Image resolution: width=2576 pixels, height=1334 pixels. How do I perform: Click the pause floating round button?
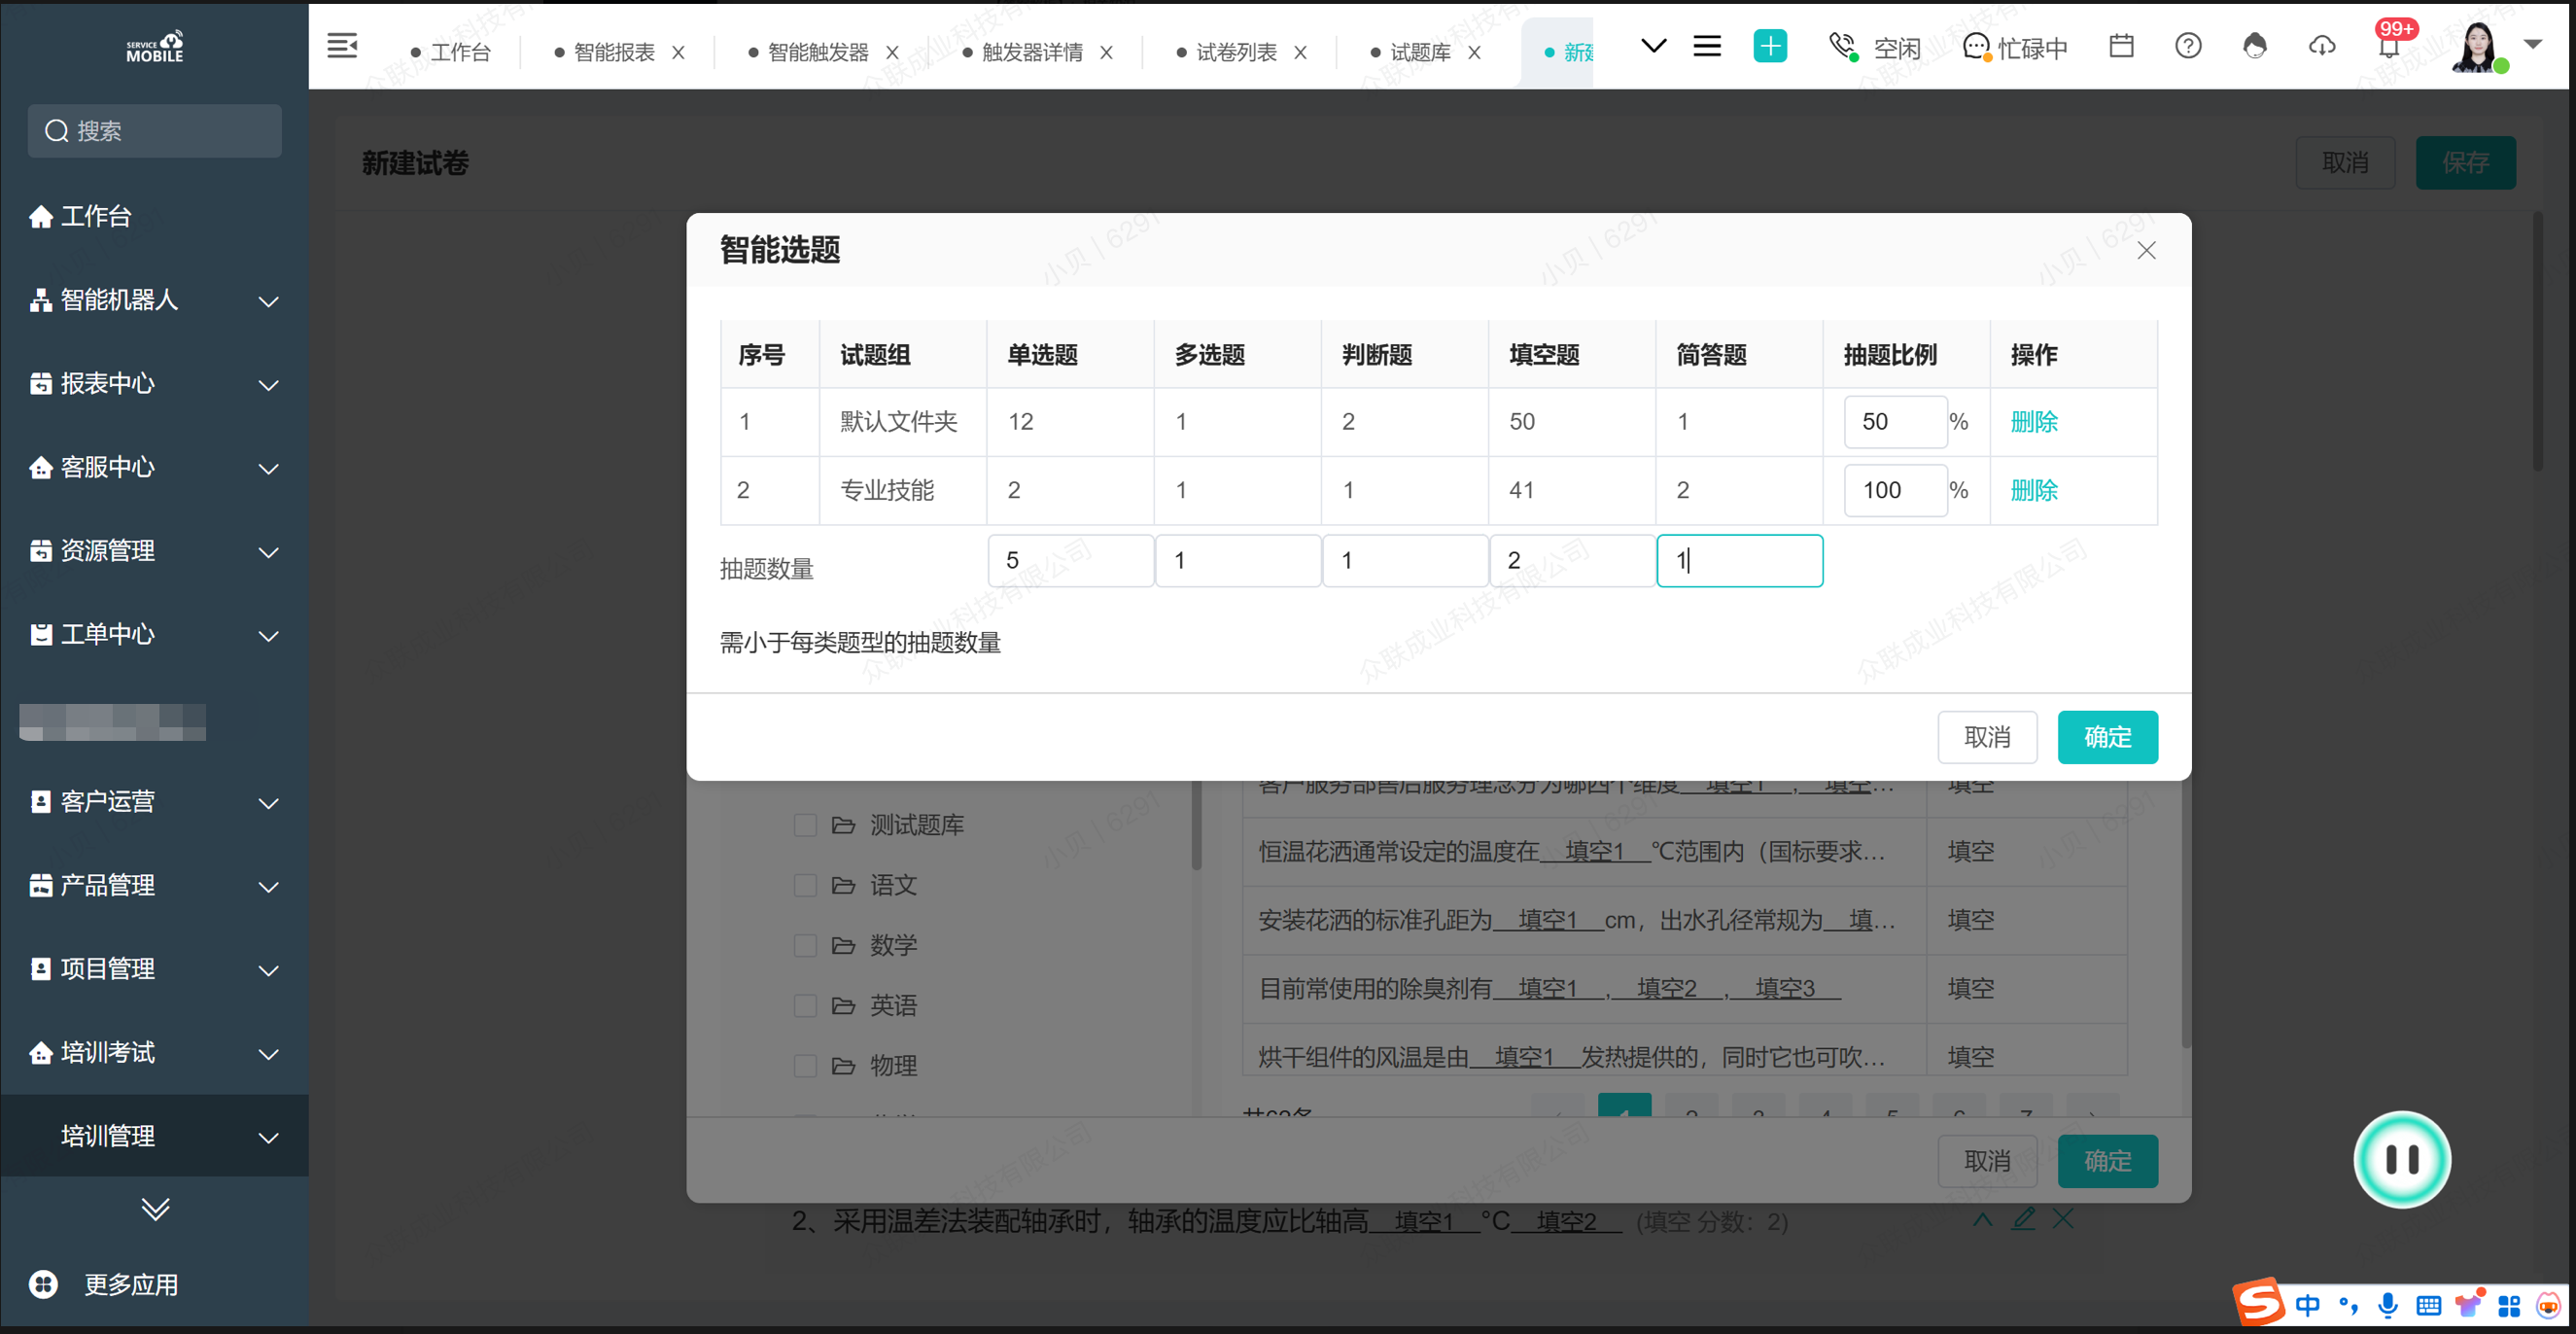tap(2402, 1159)
